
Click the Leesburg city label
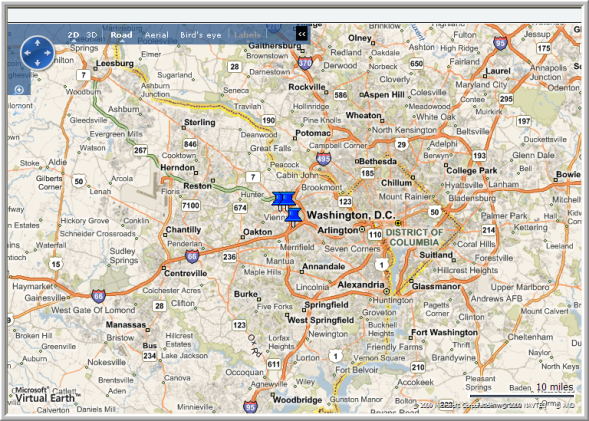115,63
